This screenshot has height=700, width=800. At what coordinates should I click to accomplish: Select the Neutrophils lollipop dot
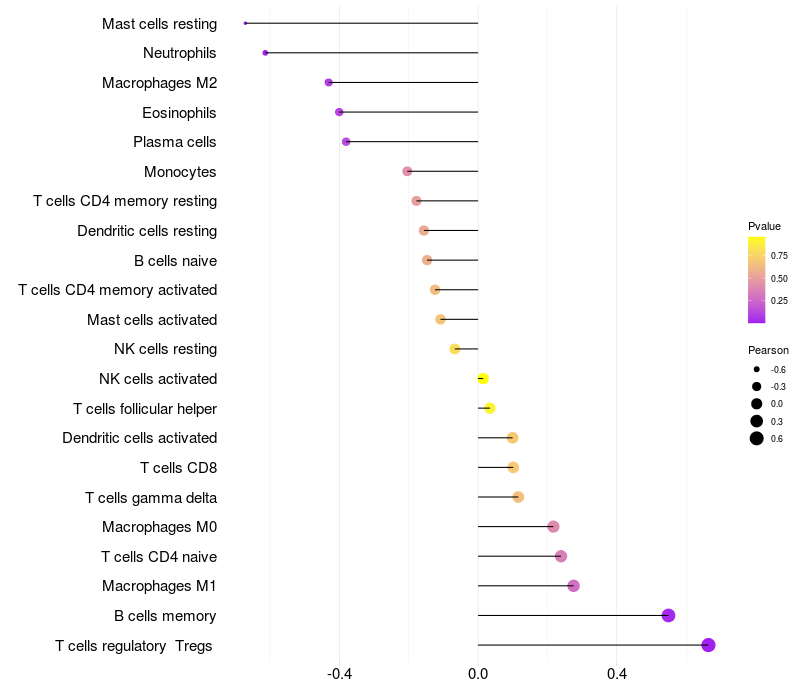(265, 53)
